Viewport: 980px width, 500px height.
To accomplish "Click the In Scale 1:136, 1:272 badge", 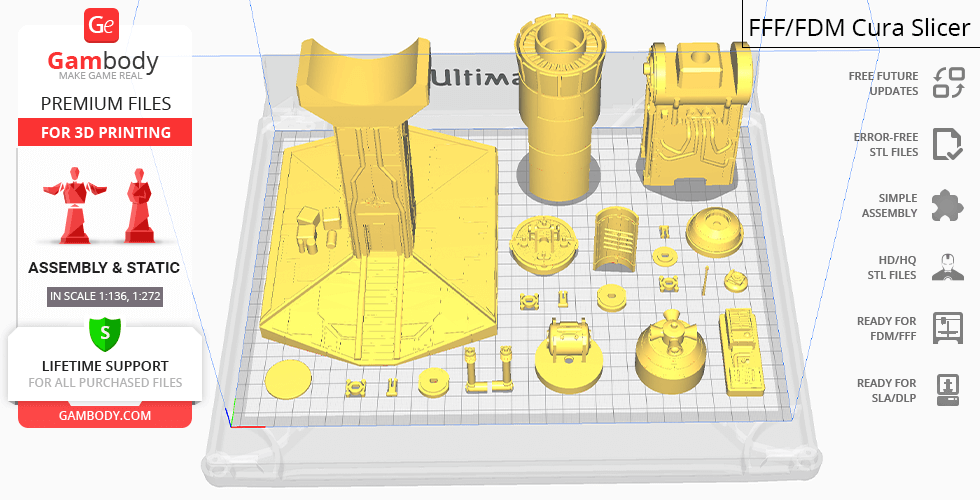I will (104, 296).
